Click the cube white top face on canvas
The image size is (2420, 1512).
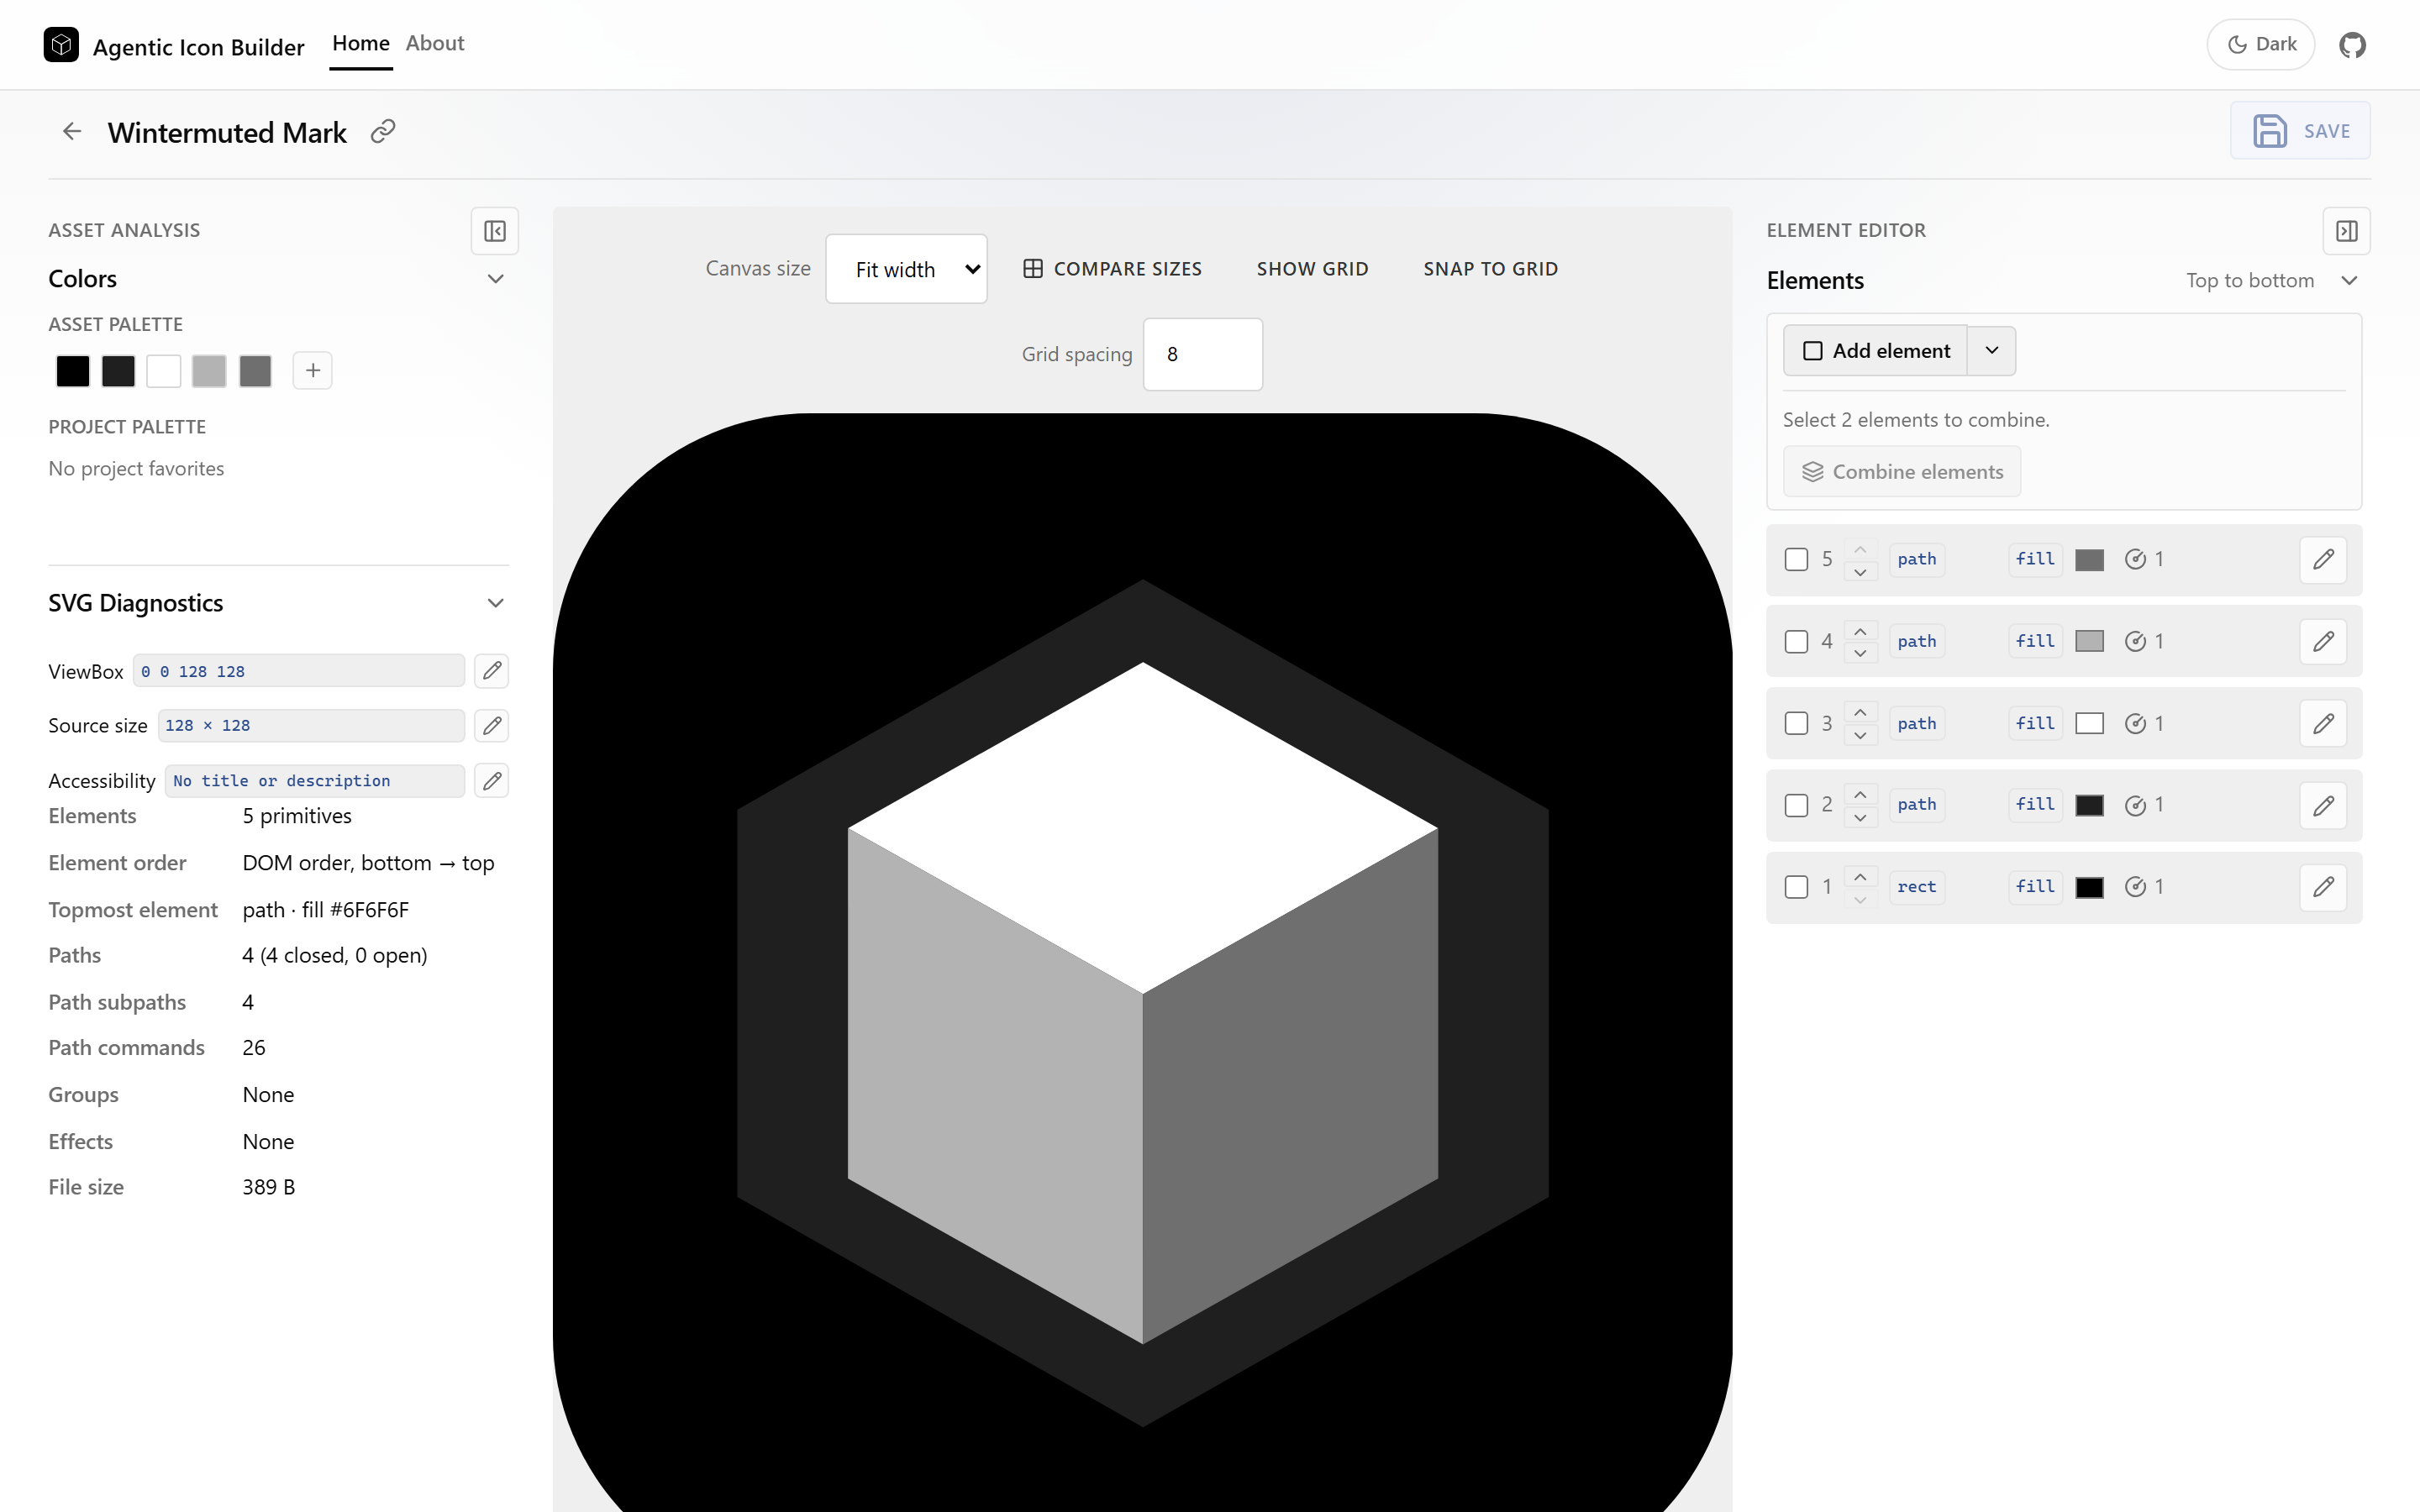pyautogui.click(x=1143, y=827)
